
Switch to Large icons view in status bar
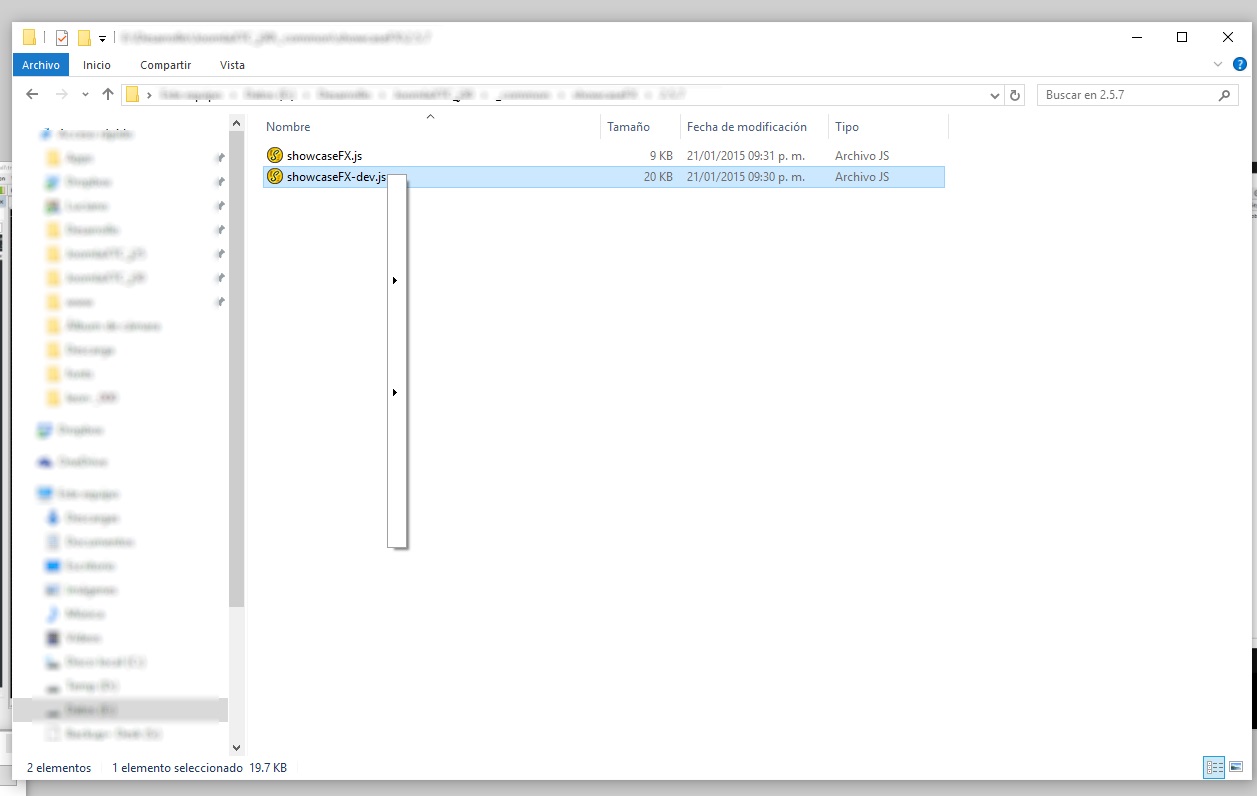click(1235, 768)
